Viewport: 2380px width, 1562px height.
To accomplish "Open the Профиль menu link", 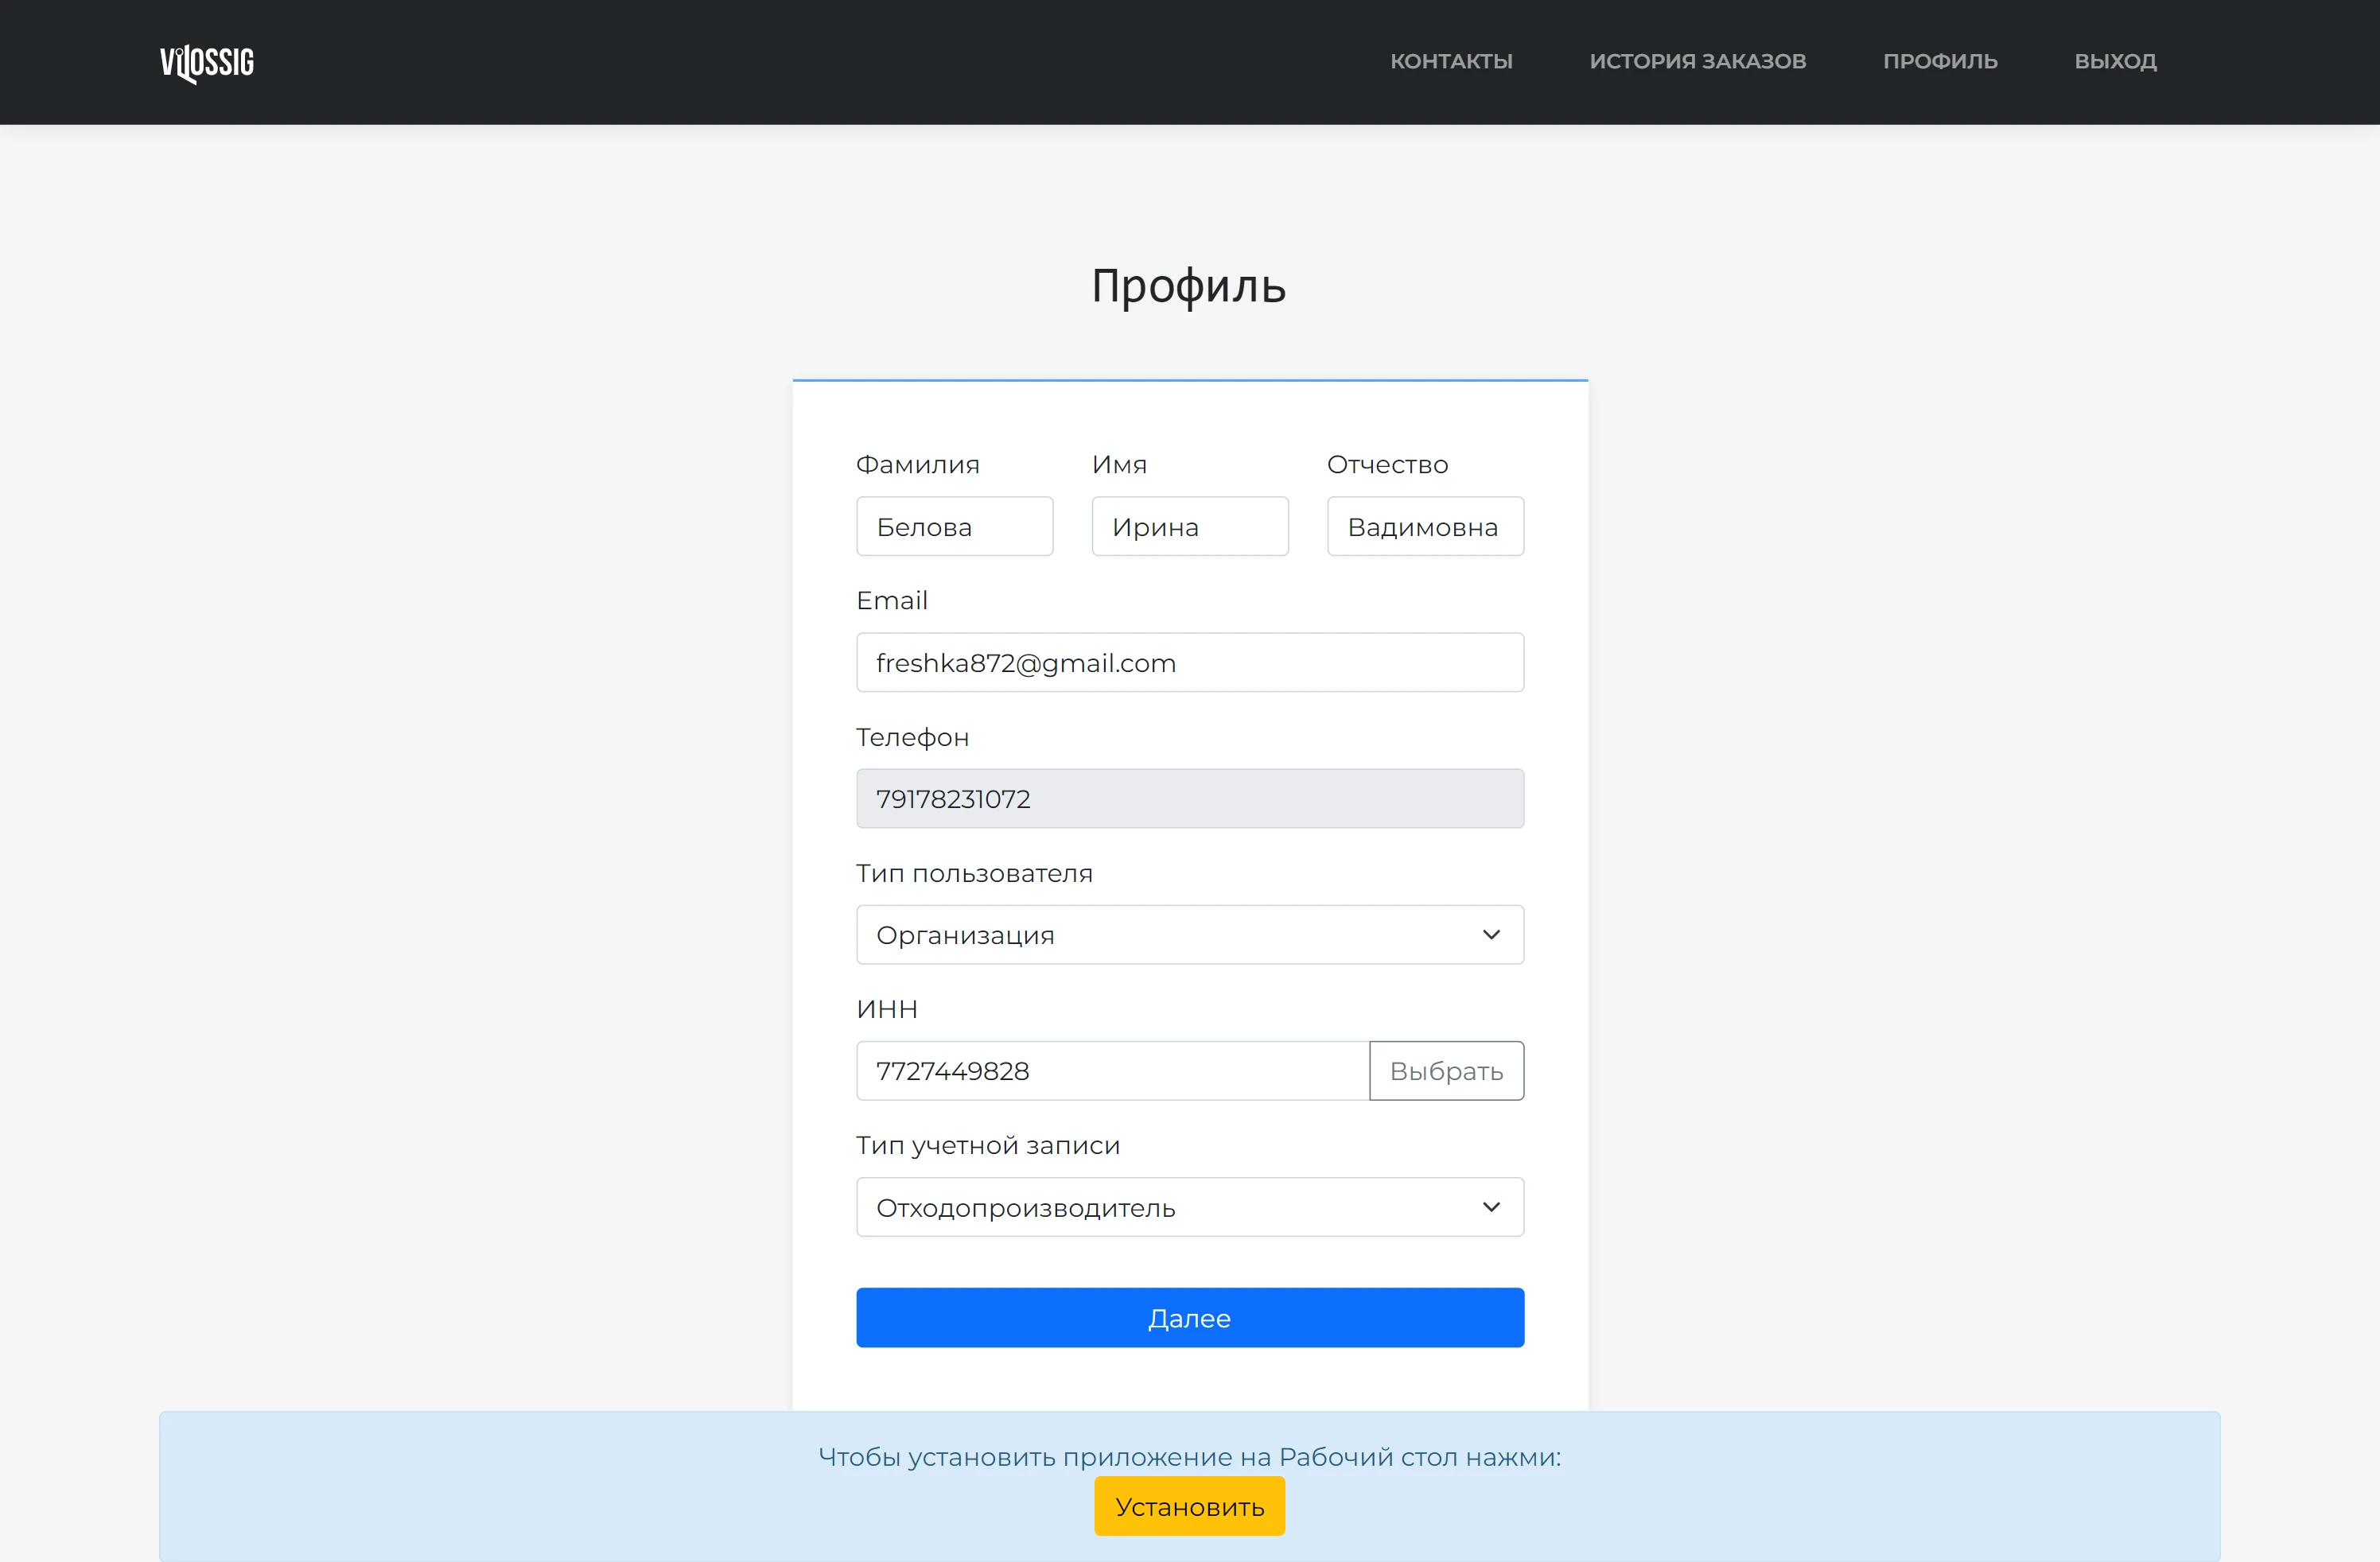I will coord(1940,61).
